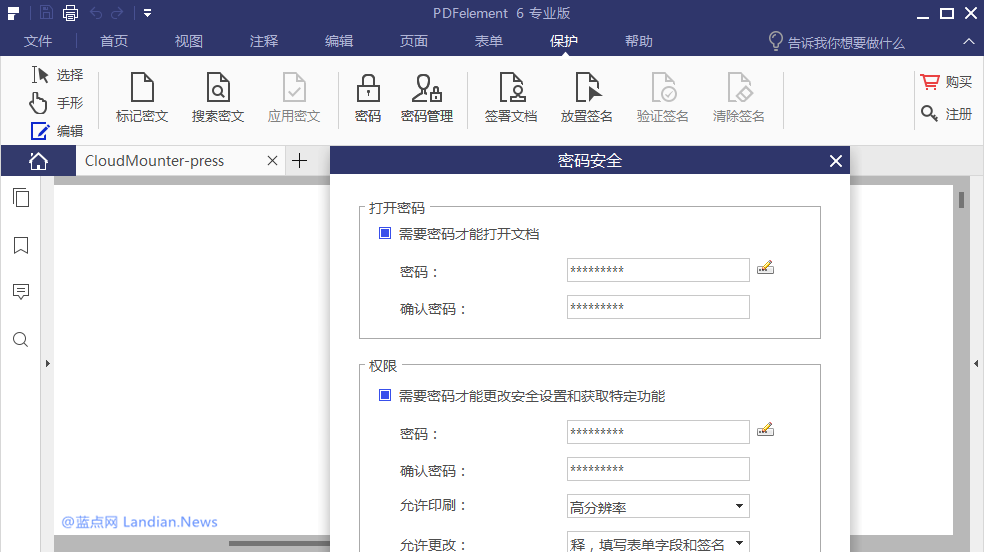Expand the left side panel arrow
984x552 pixels.
coord(48,363)
